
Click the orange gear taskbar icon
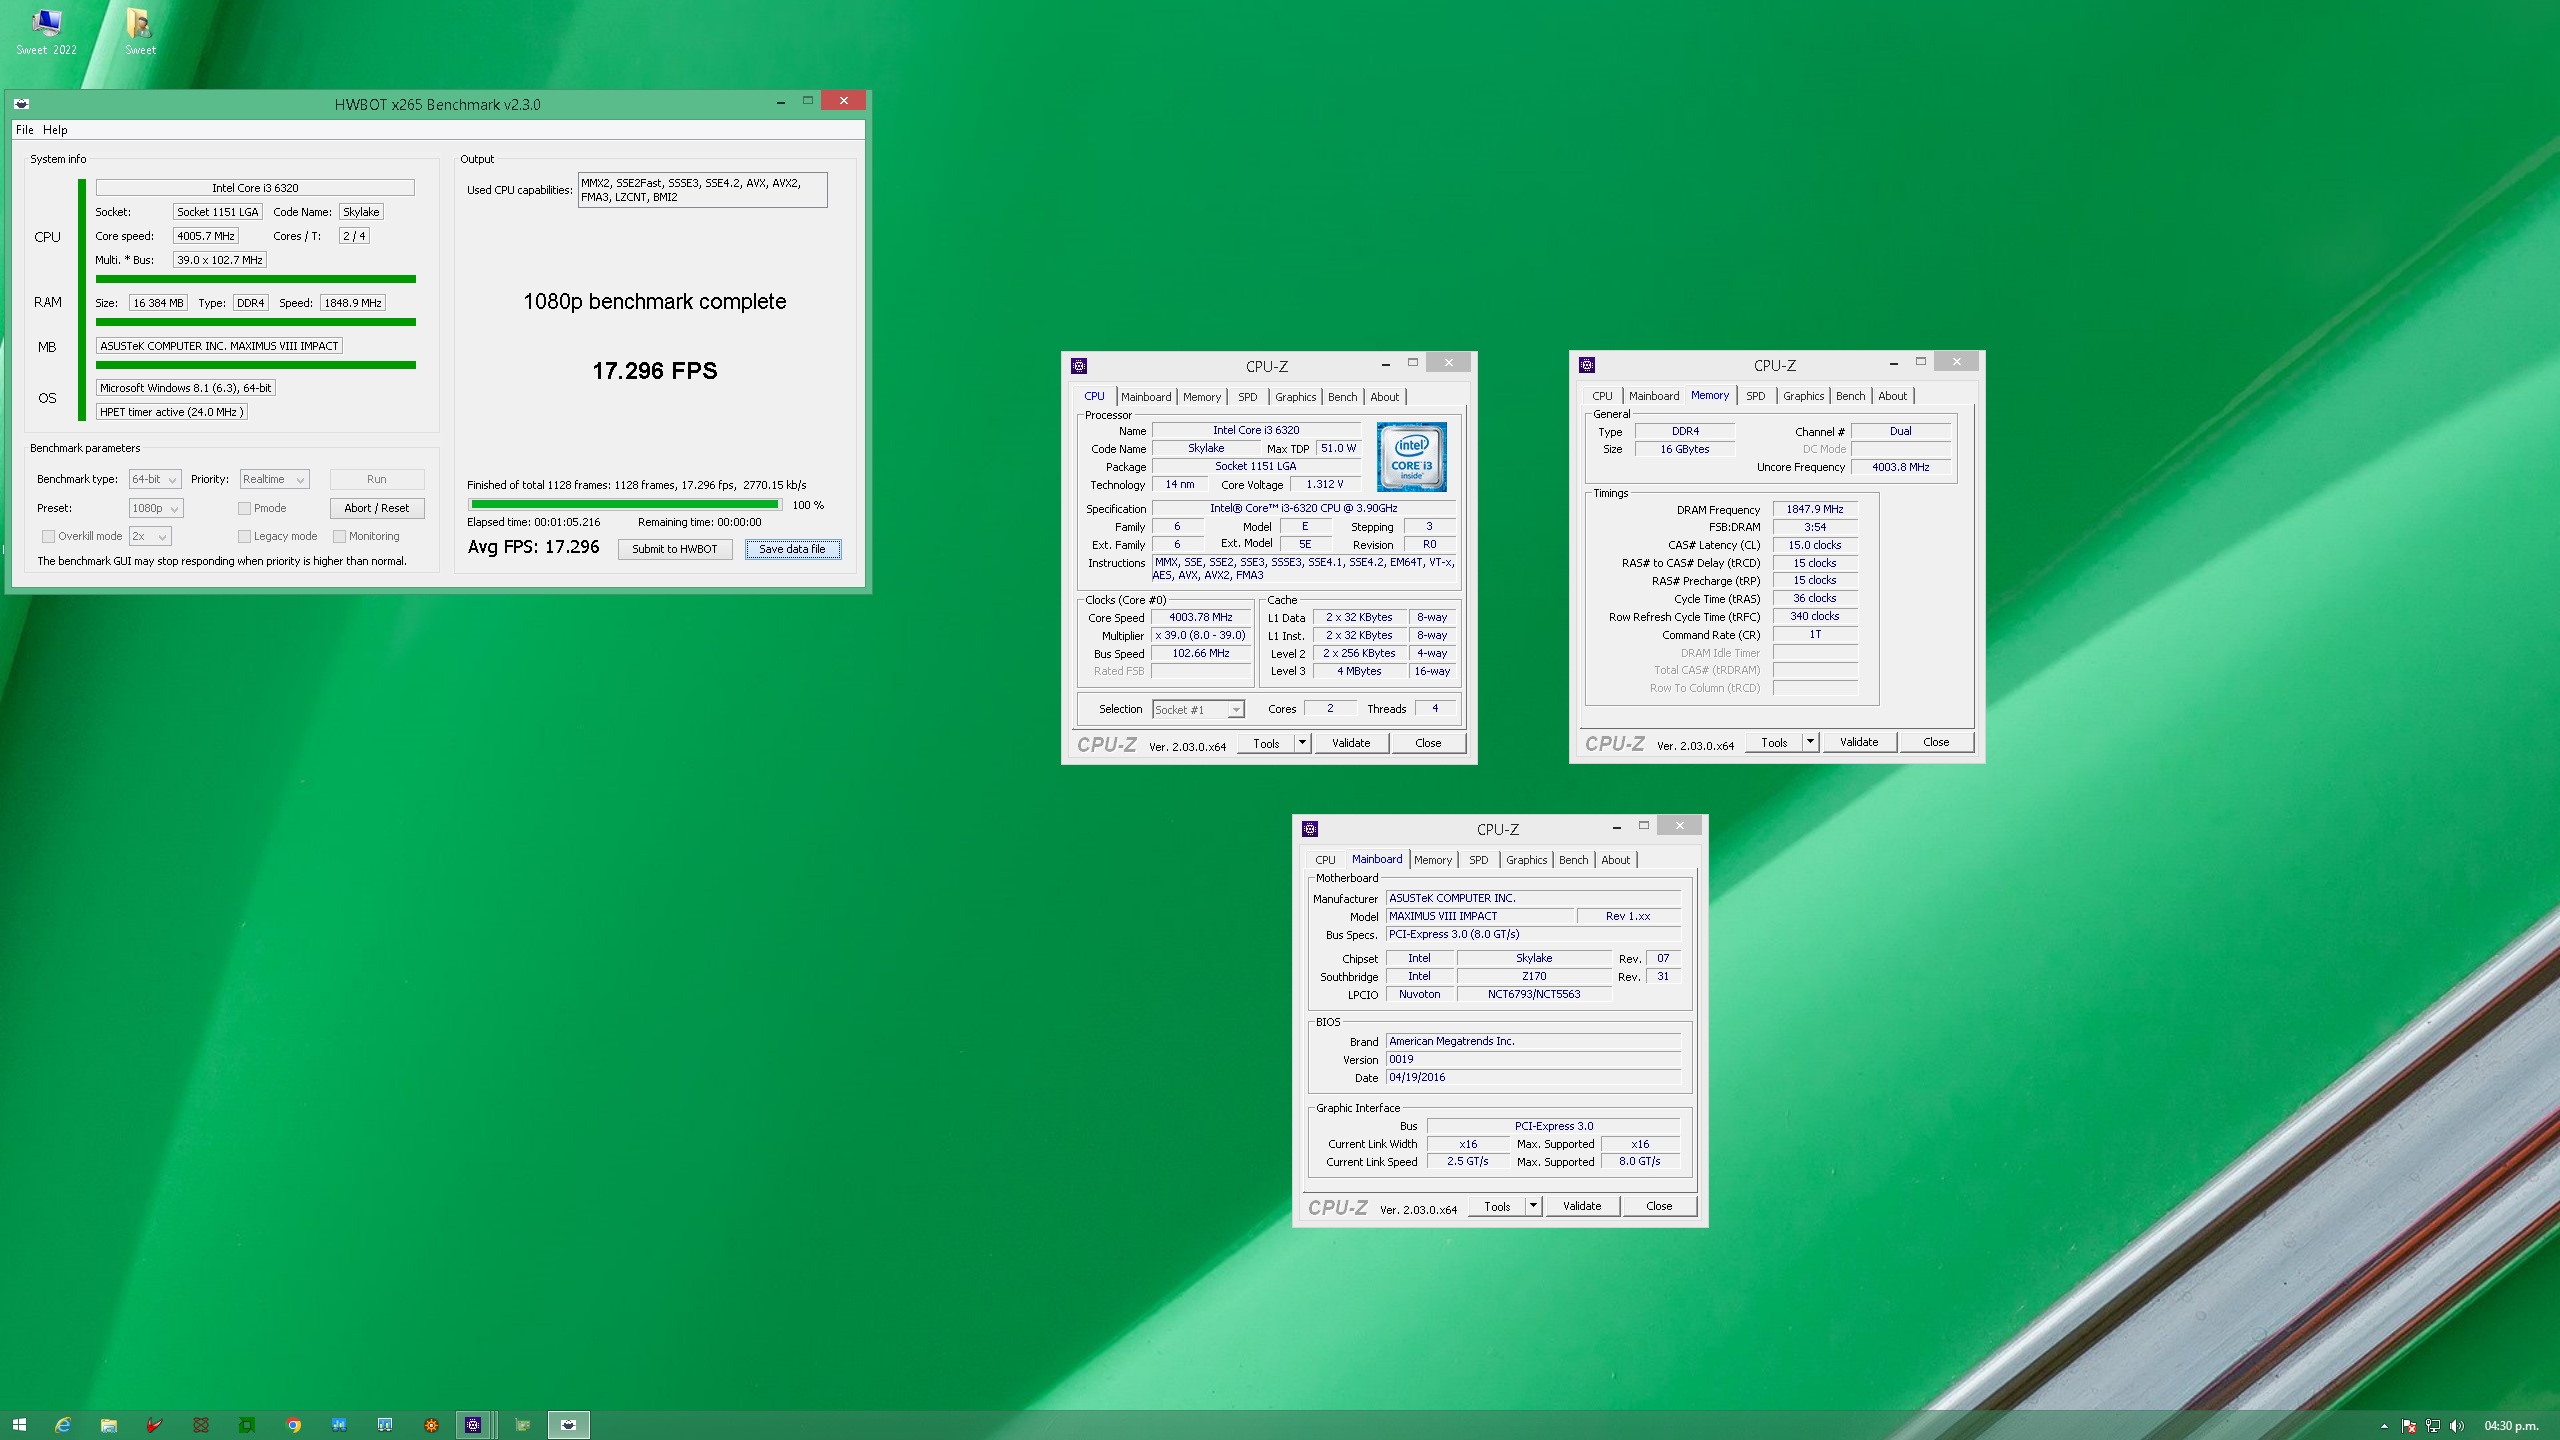[x=431, y=1425]
